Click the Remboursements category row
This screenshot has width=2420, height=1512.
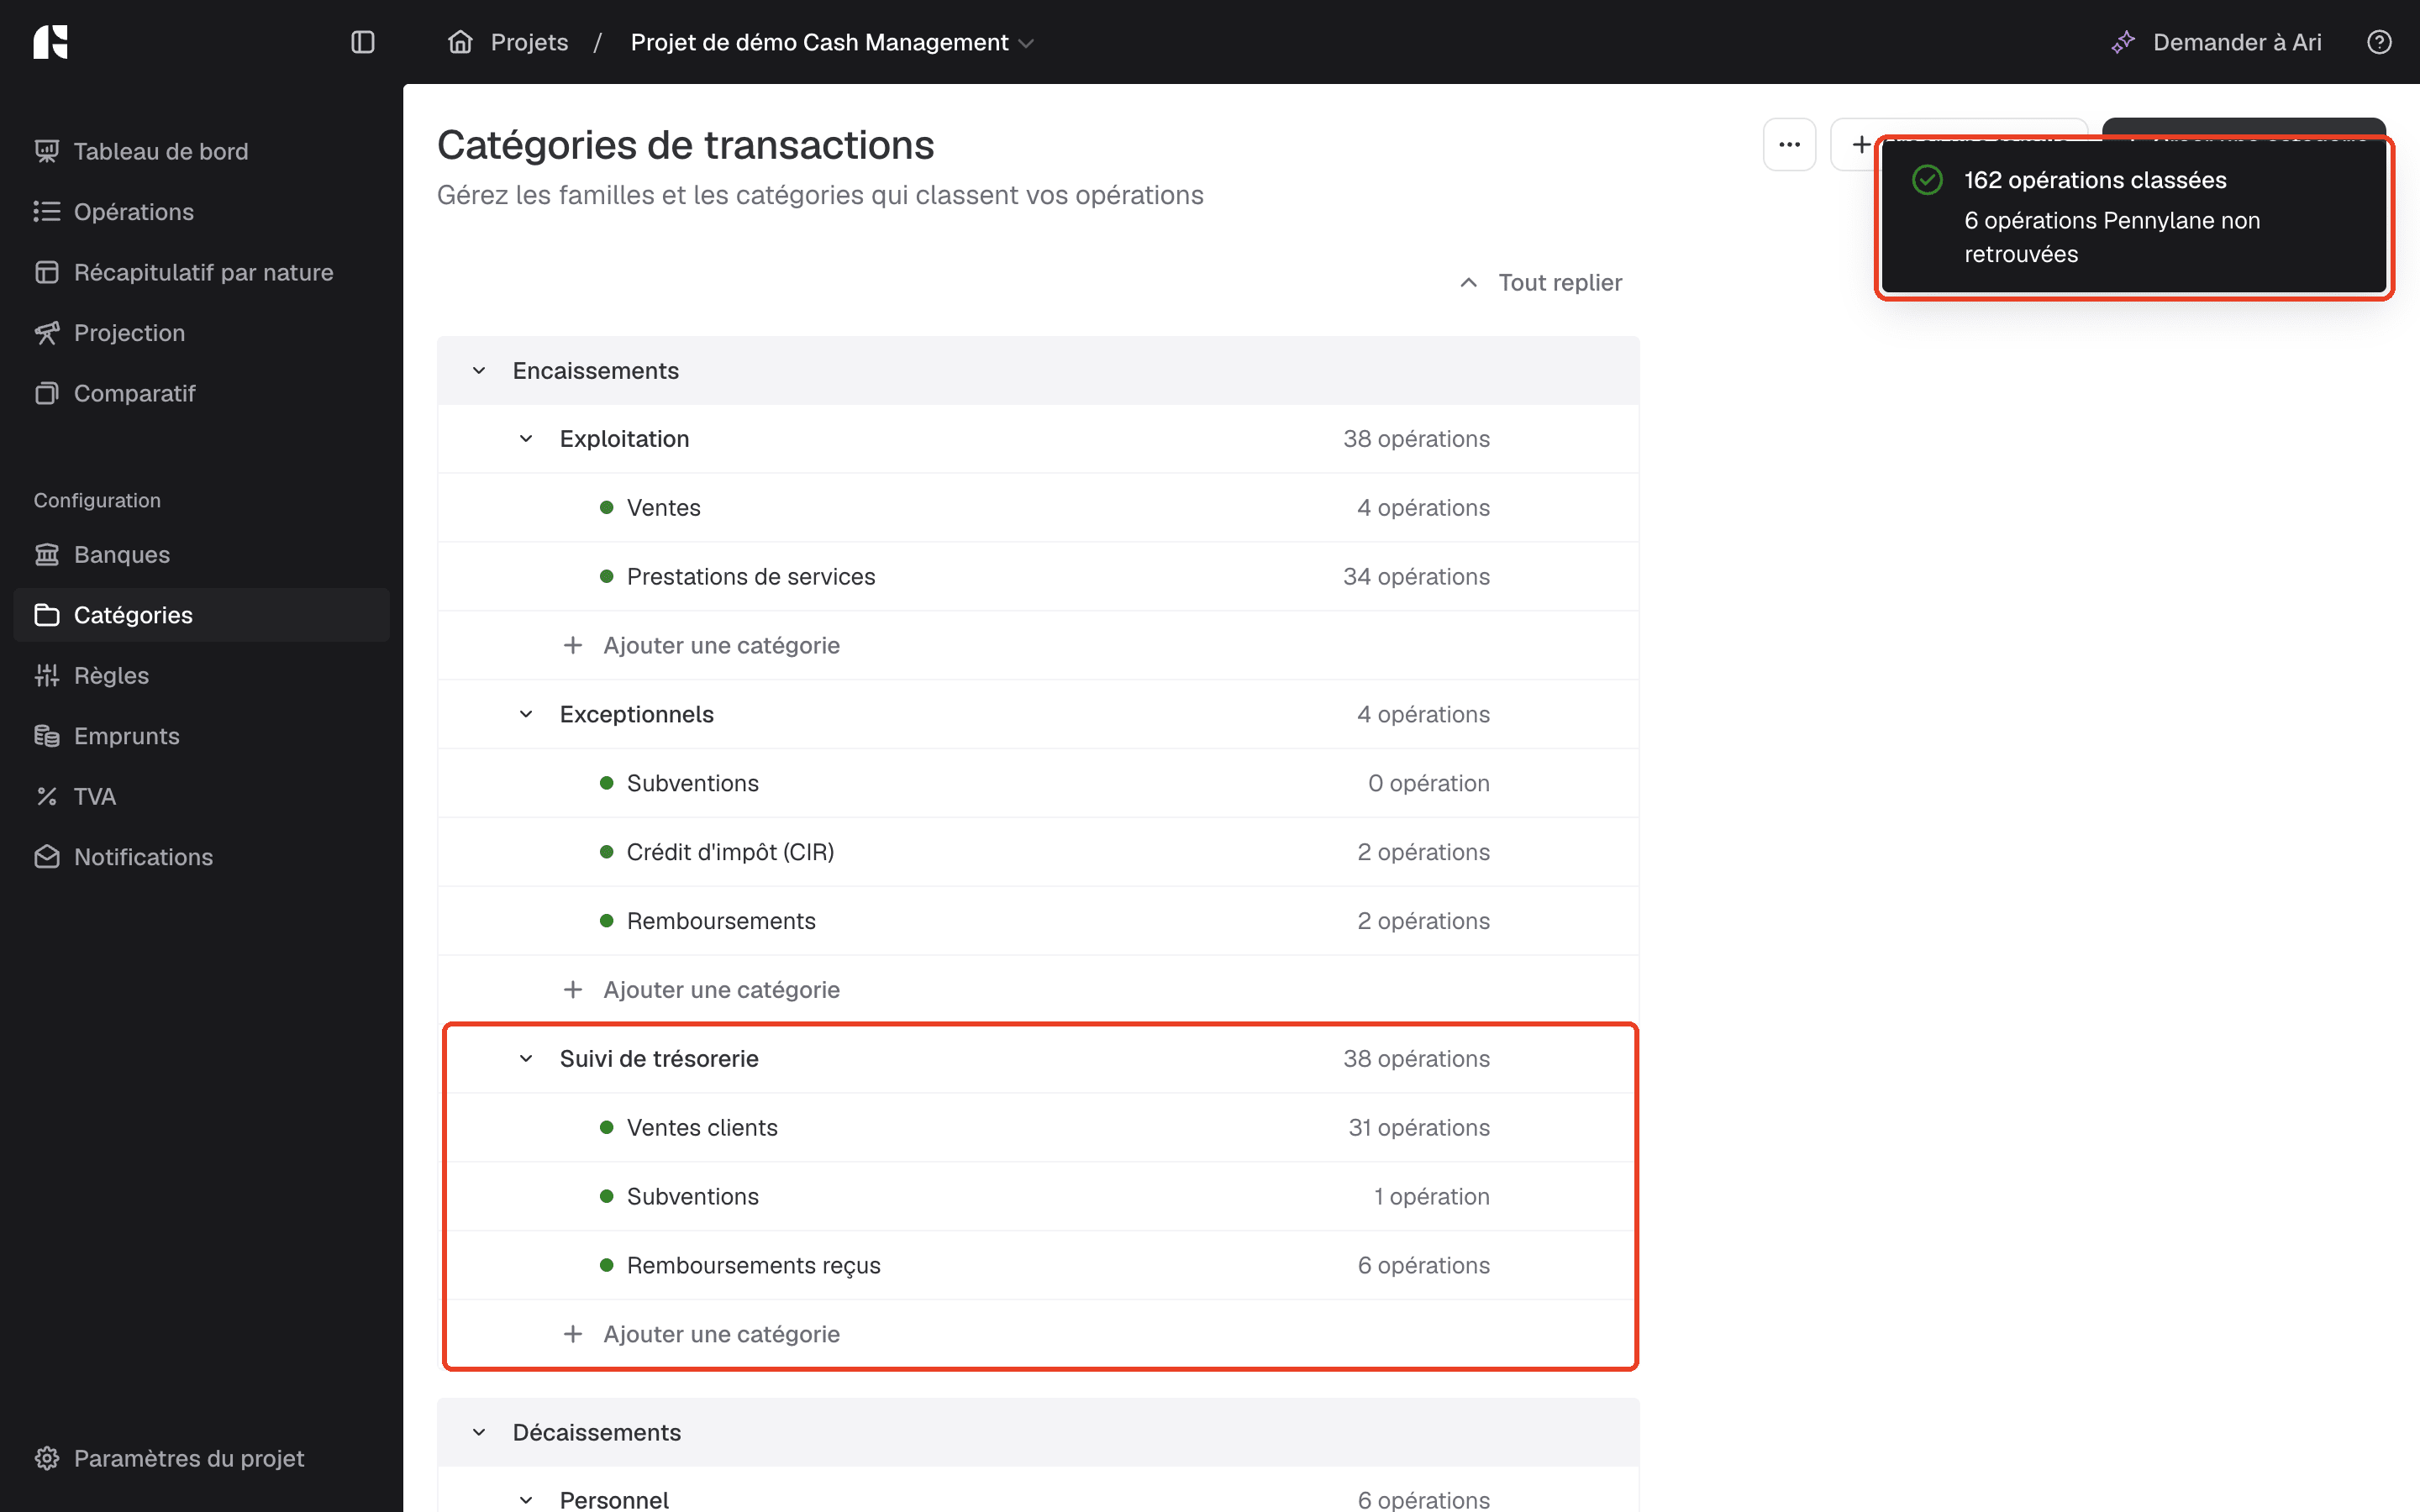(x=1038, y=921)
